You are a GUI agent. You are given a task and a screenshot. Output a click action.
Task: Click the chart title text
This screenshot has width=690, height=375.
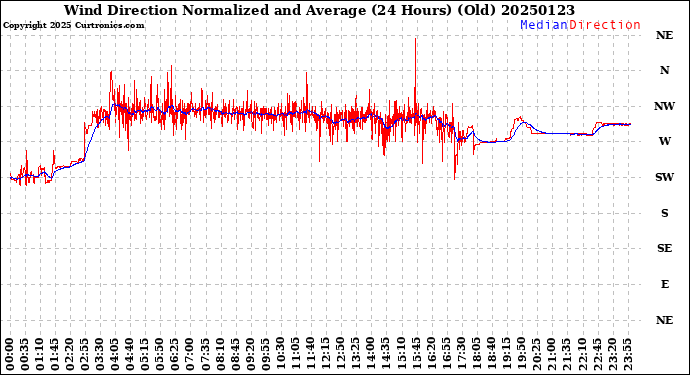coord(319,10)
